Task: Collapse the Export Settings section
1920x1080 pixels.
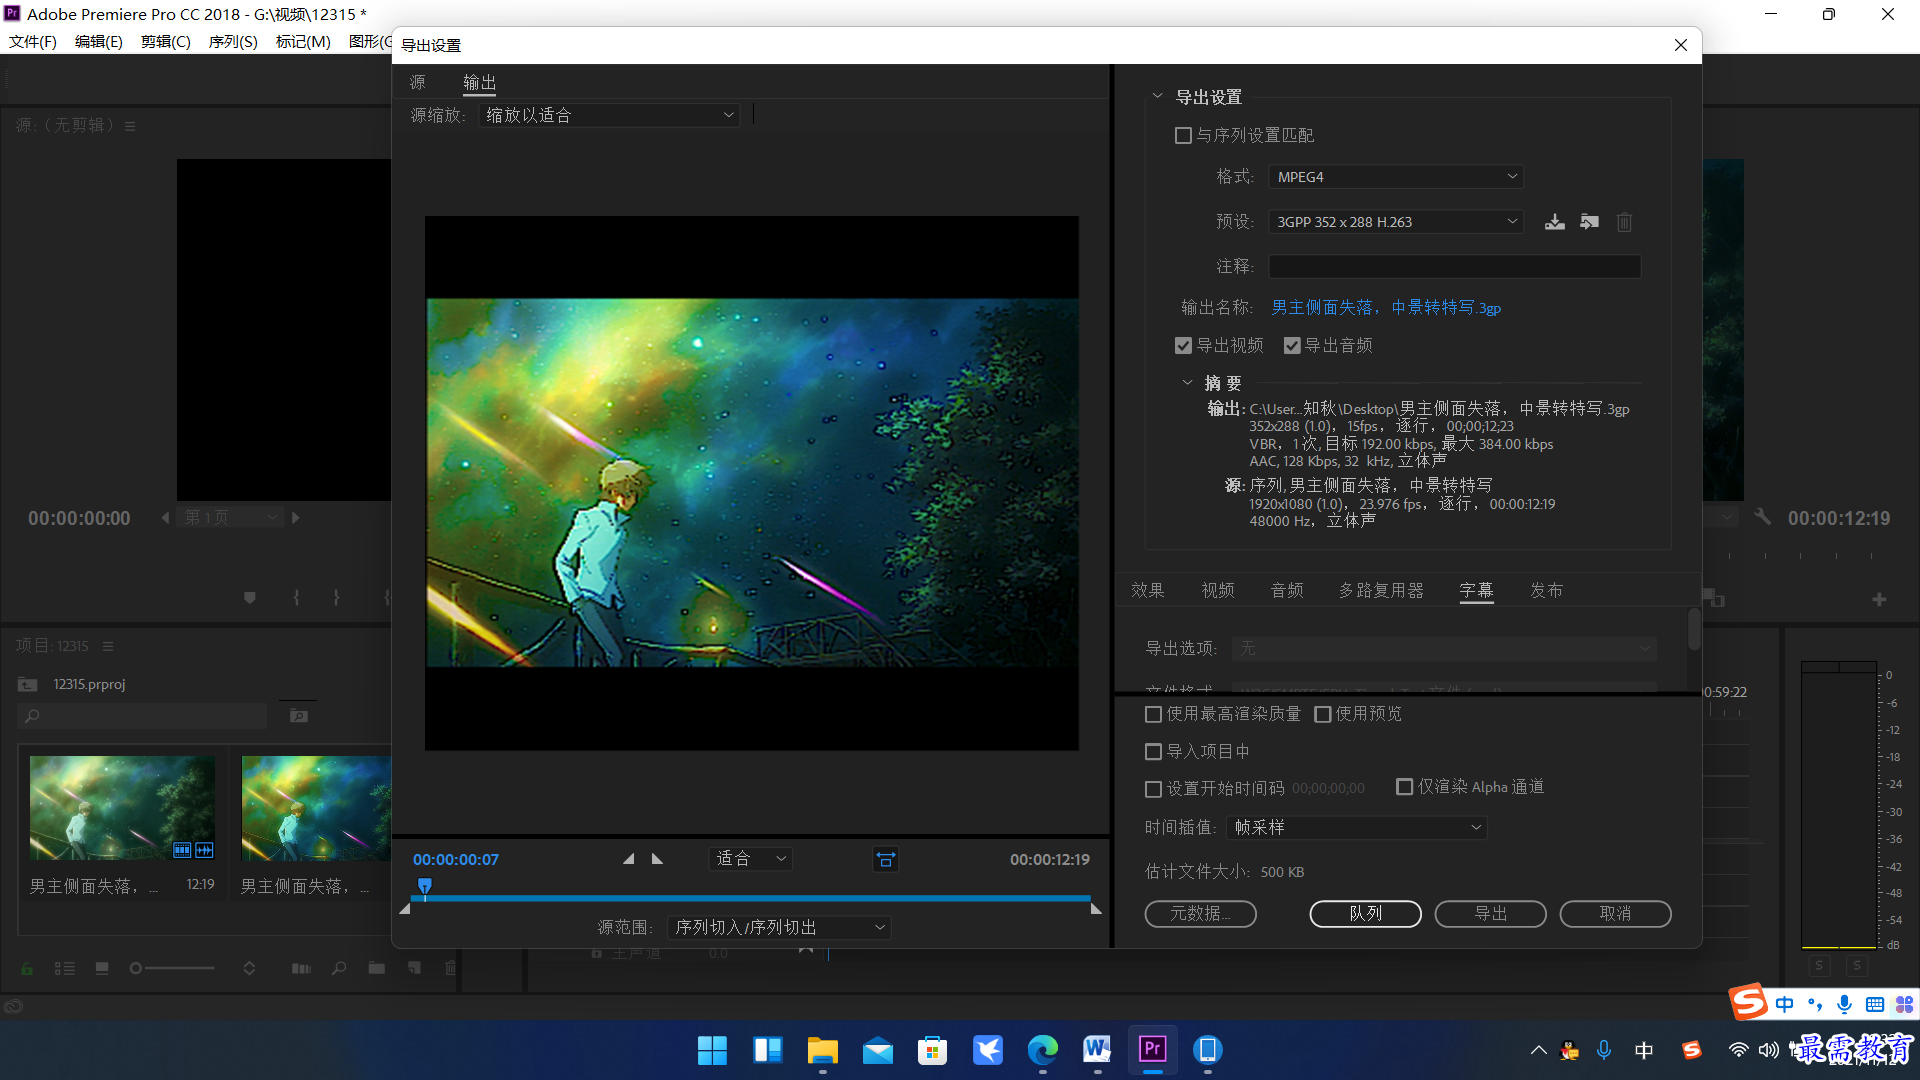Action: [x=1157, y=97]
